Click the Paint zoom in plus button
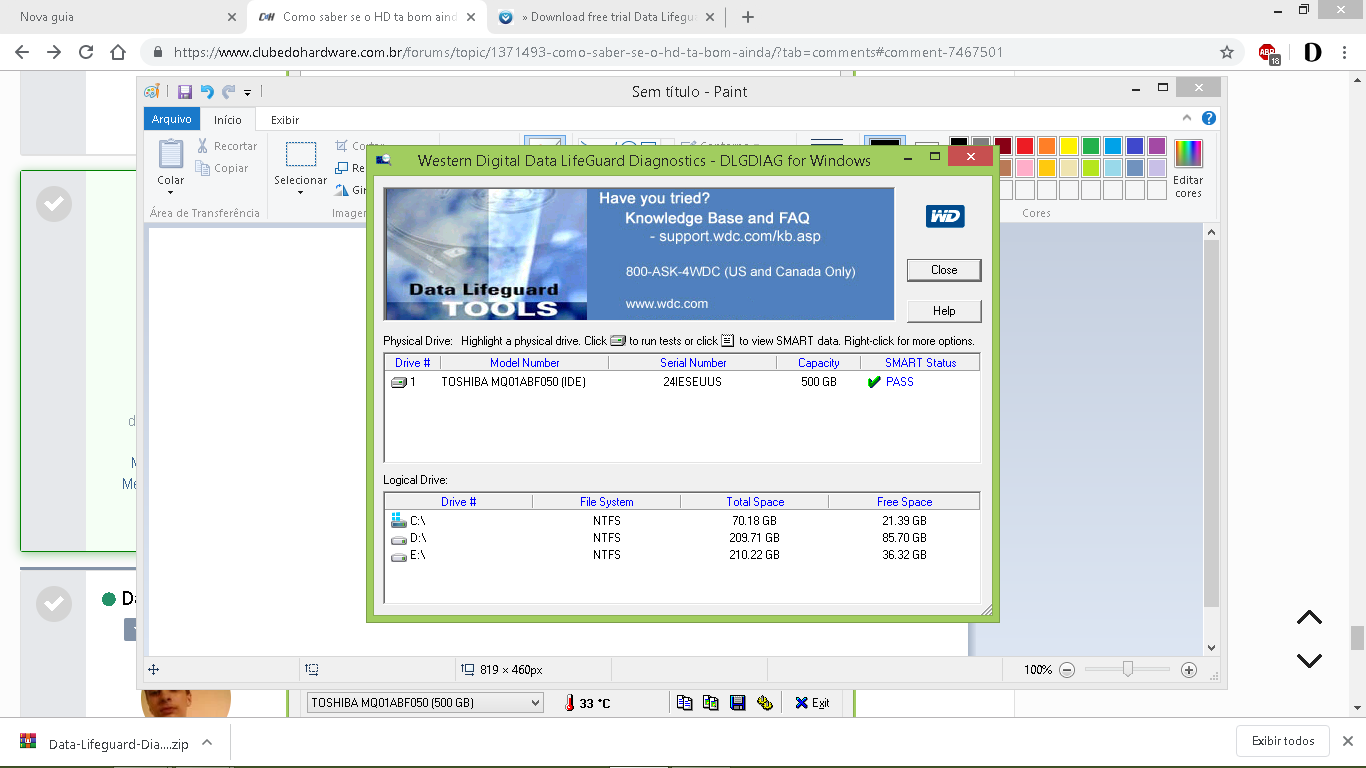This screenshot has width=1366, height=768. (x=1189, y=670)
